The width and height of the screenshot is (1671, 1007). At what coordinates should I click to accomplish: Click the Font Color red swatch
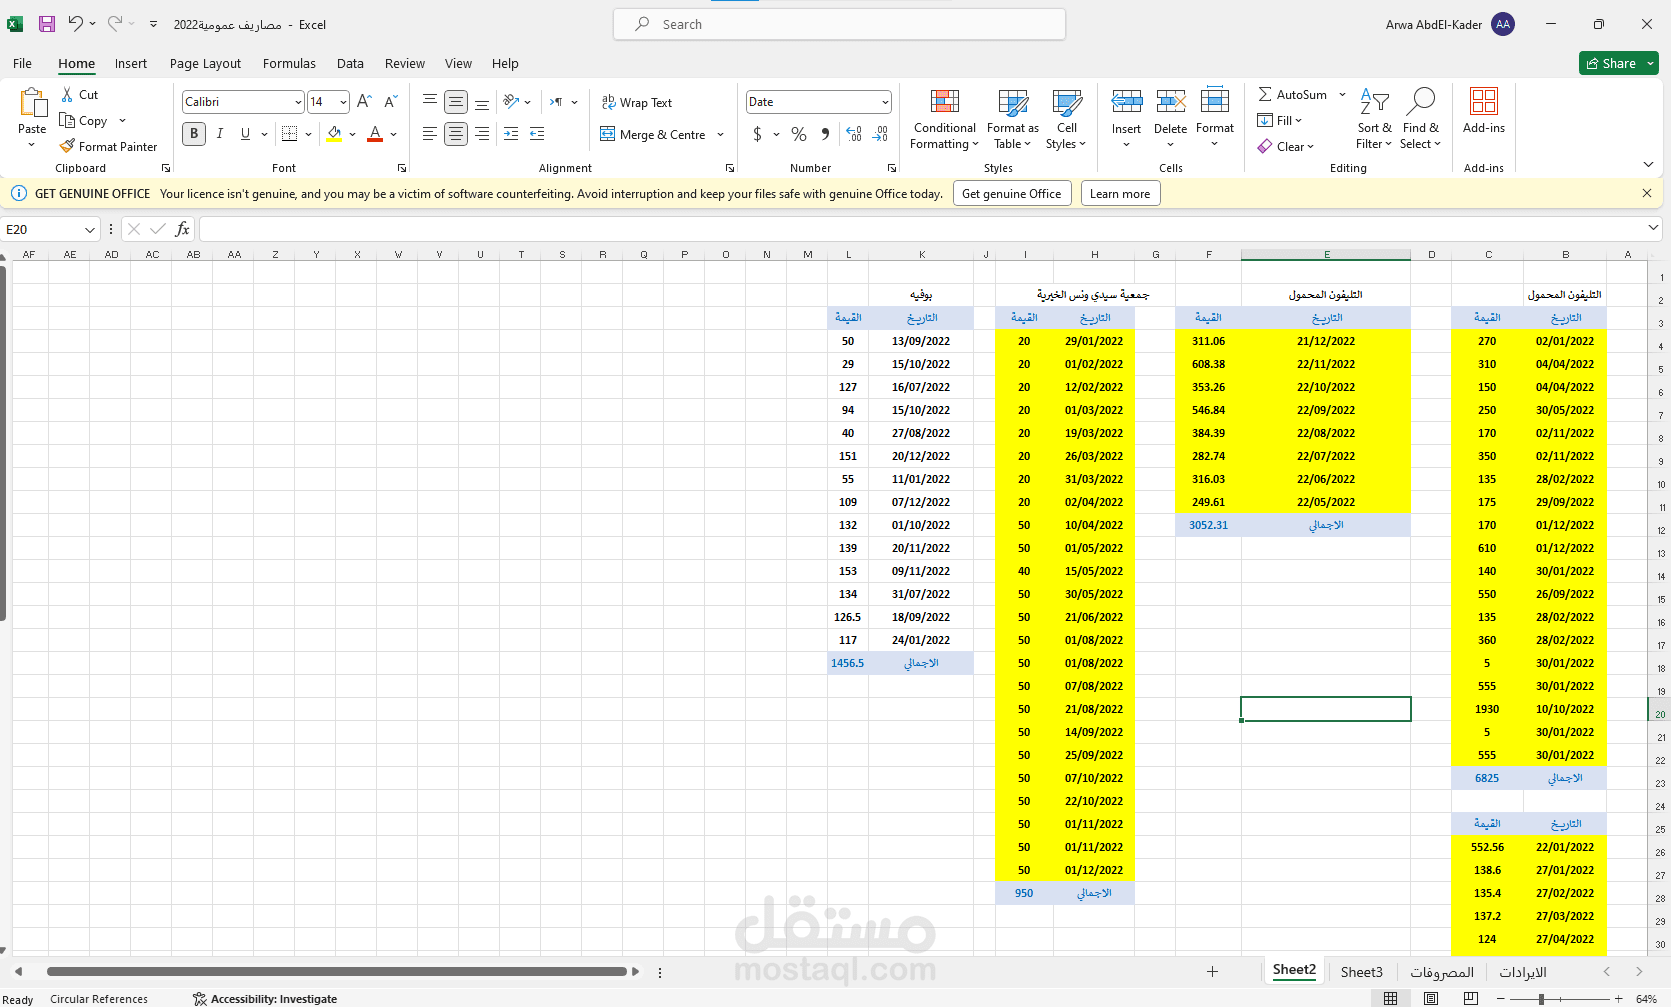coord(375,133)
